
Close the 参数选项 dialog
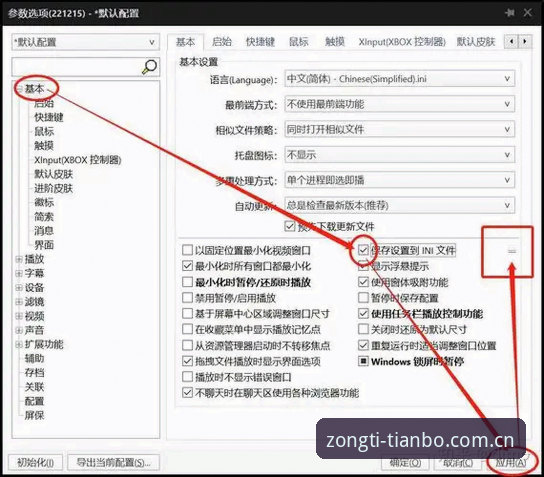528,13
